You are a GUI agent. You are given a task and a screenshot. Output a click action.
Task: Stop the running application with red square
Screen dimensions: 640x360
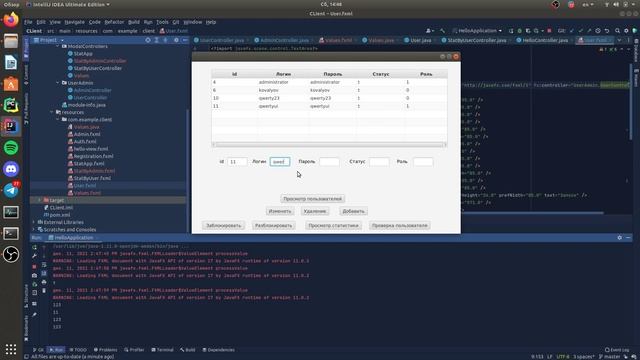[x=549, y=31]
